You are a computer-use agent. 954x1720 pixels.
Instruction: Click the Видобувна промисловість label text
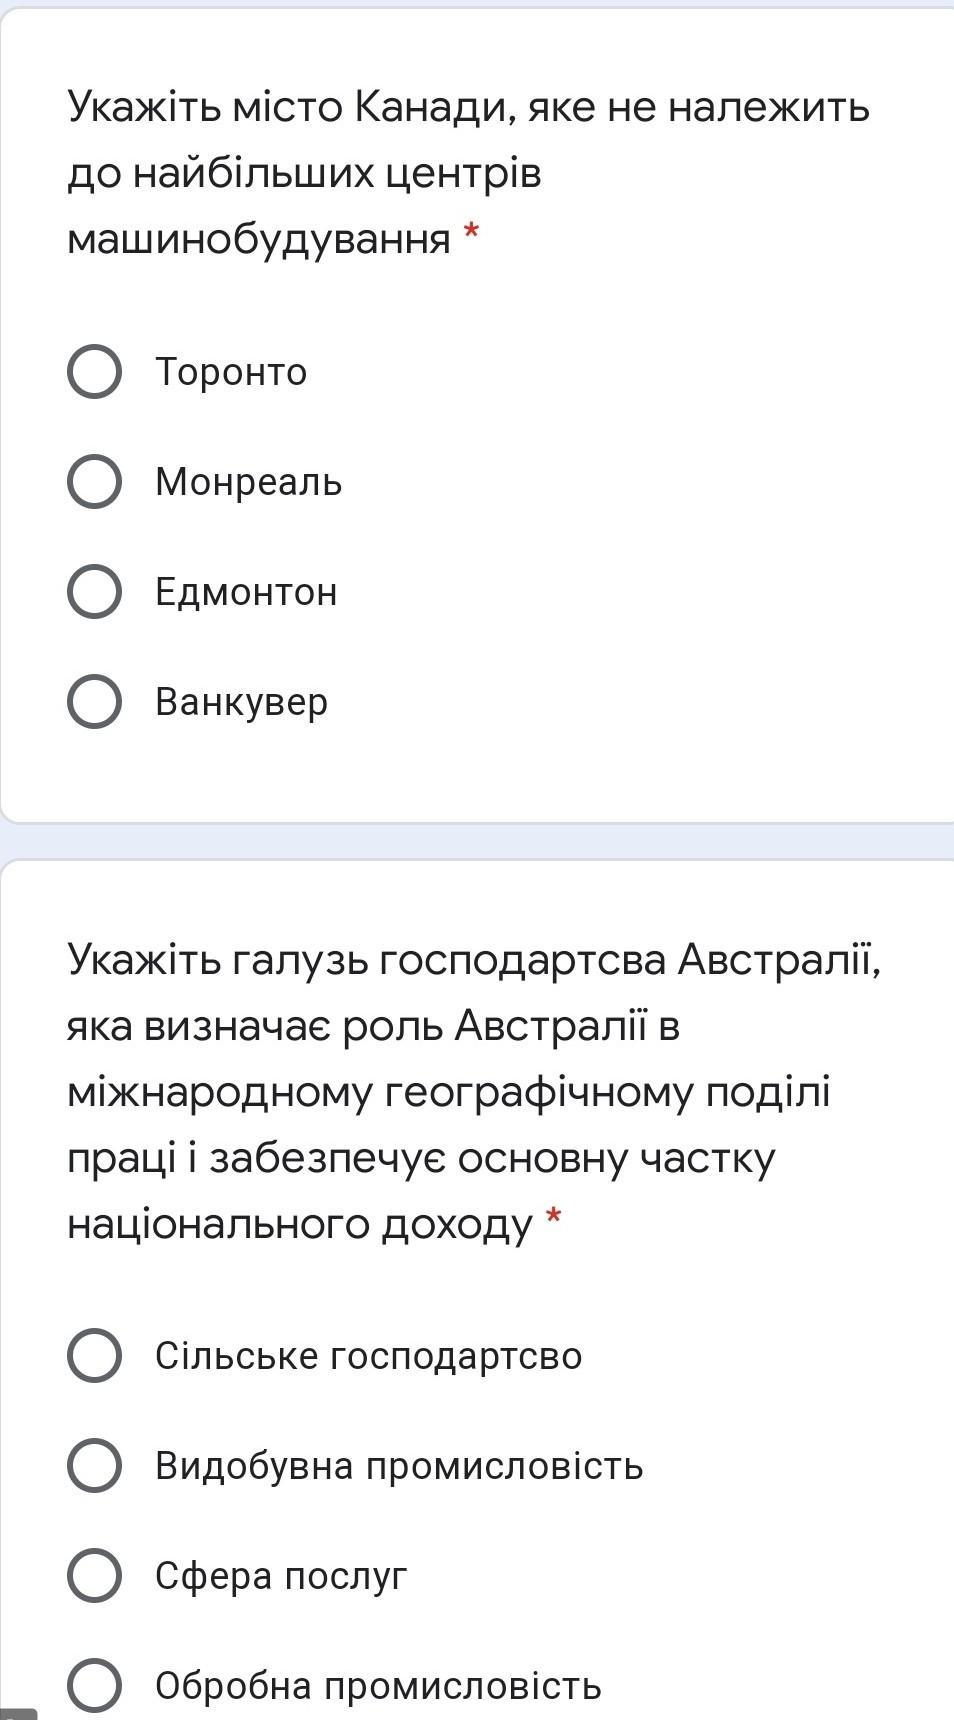(x=399, y=1466)
